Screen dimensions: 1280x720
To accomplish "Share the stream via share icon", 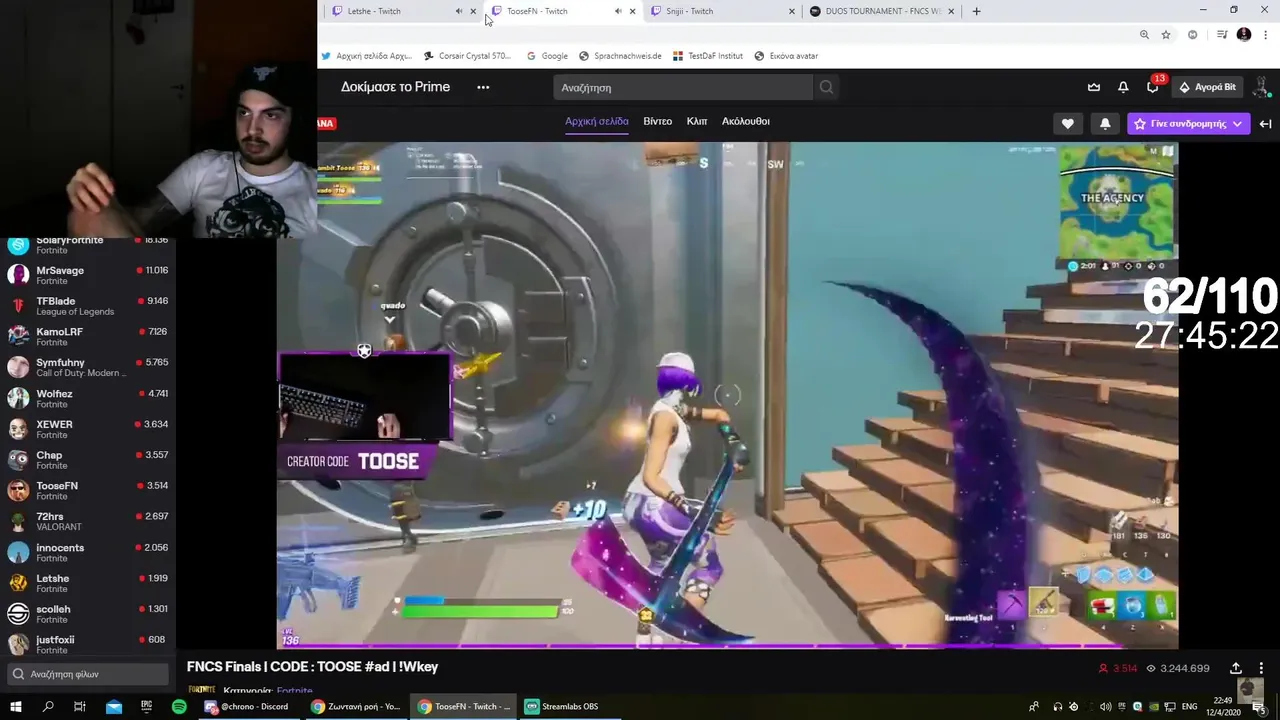I will click(1235, 668).
